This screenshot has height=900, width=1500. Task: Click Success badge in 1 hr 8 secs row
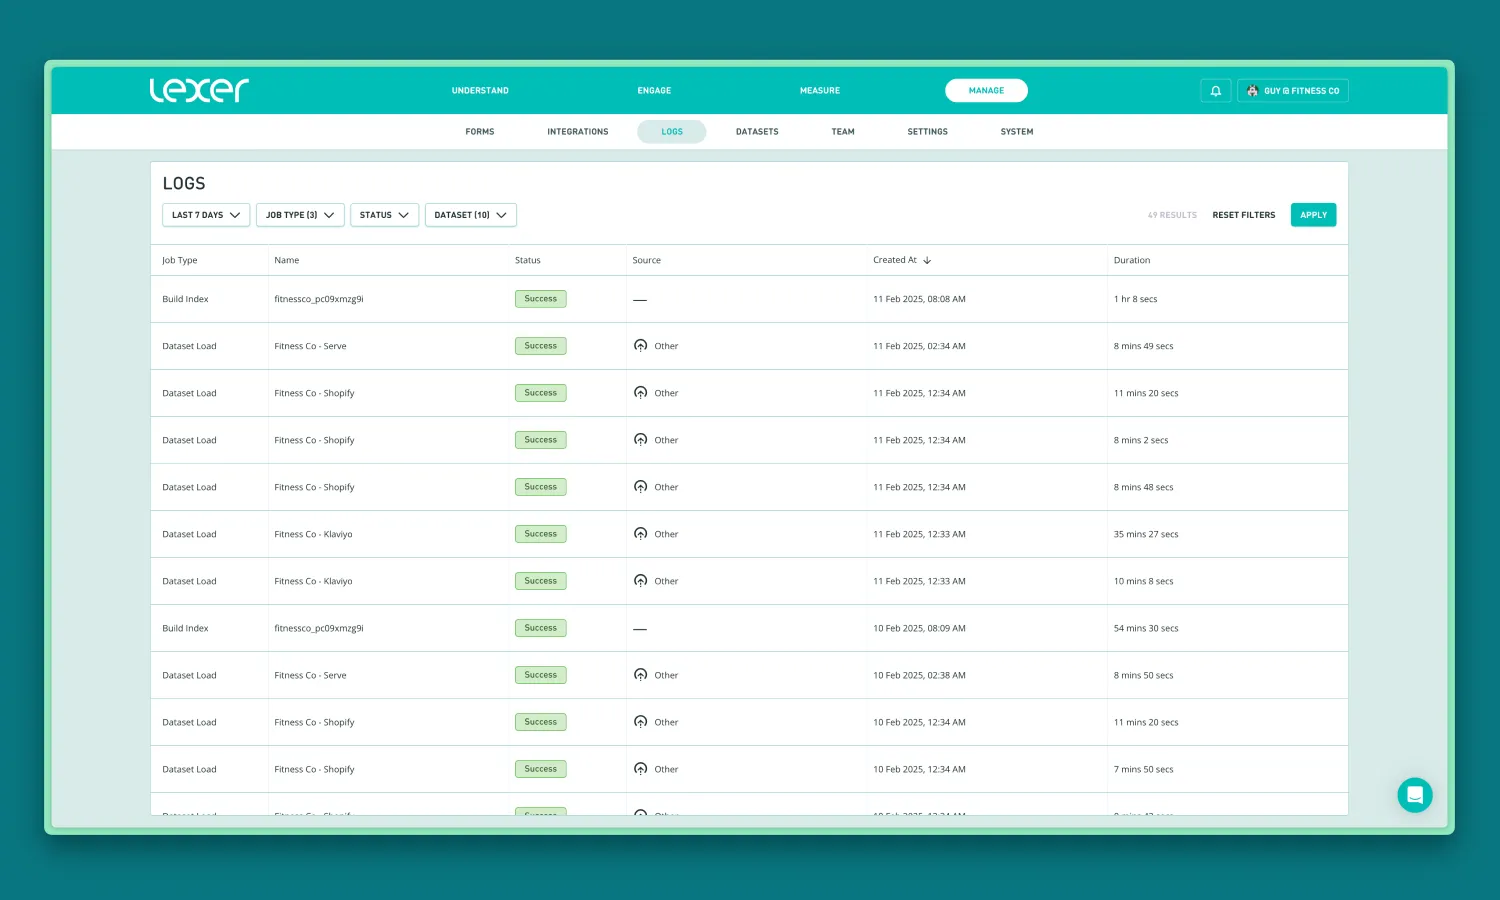tap(541, 299)
